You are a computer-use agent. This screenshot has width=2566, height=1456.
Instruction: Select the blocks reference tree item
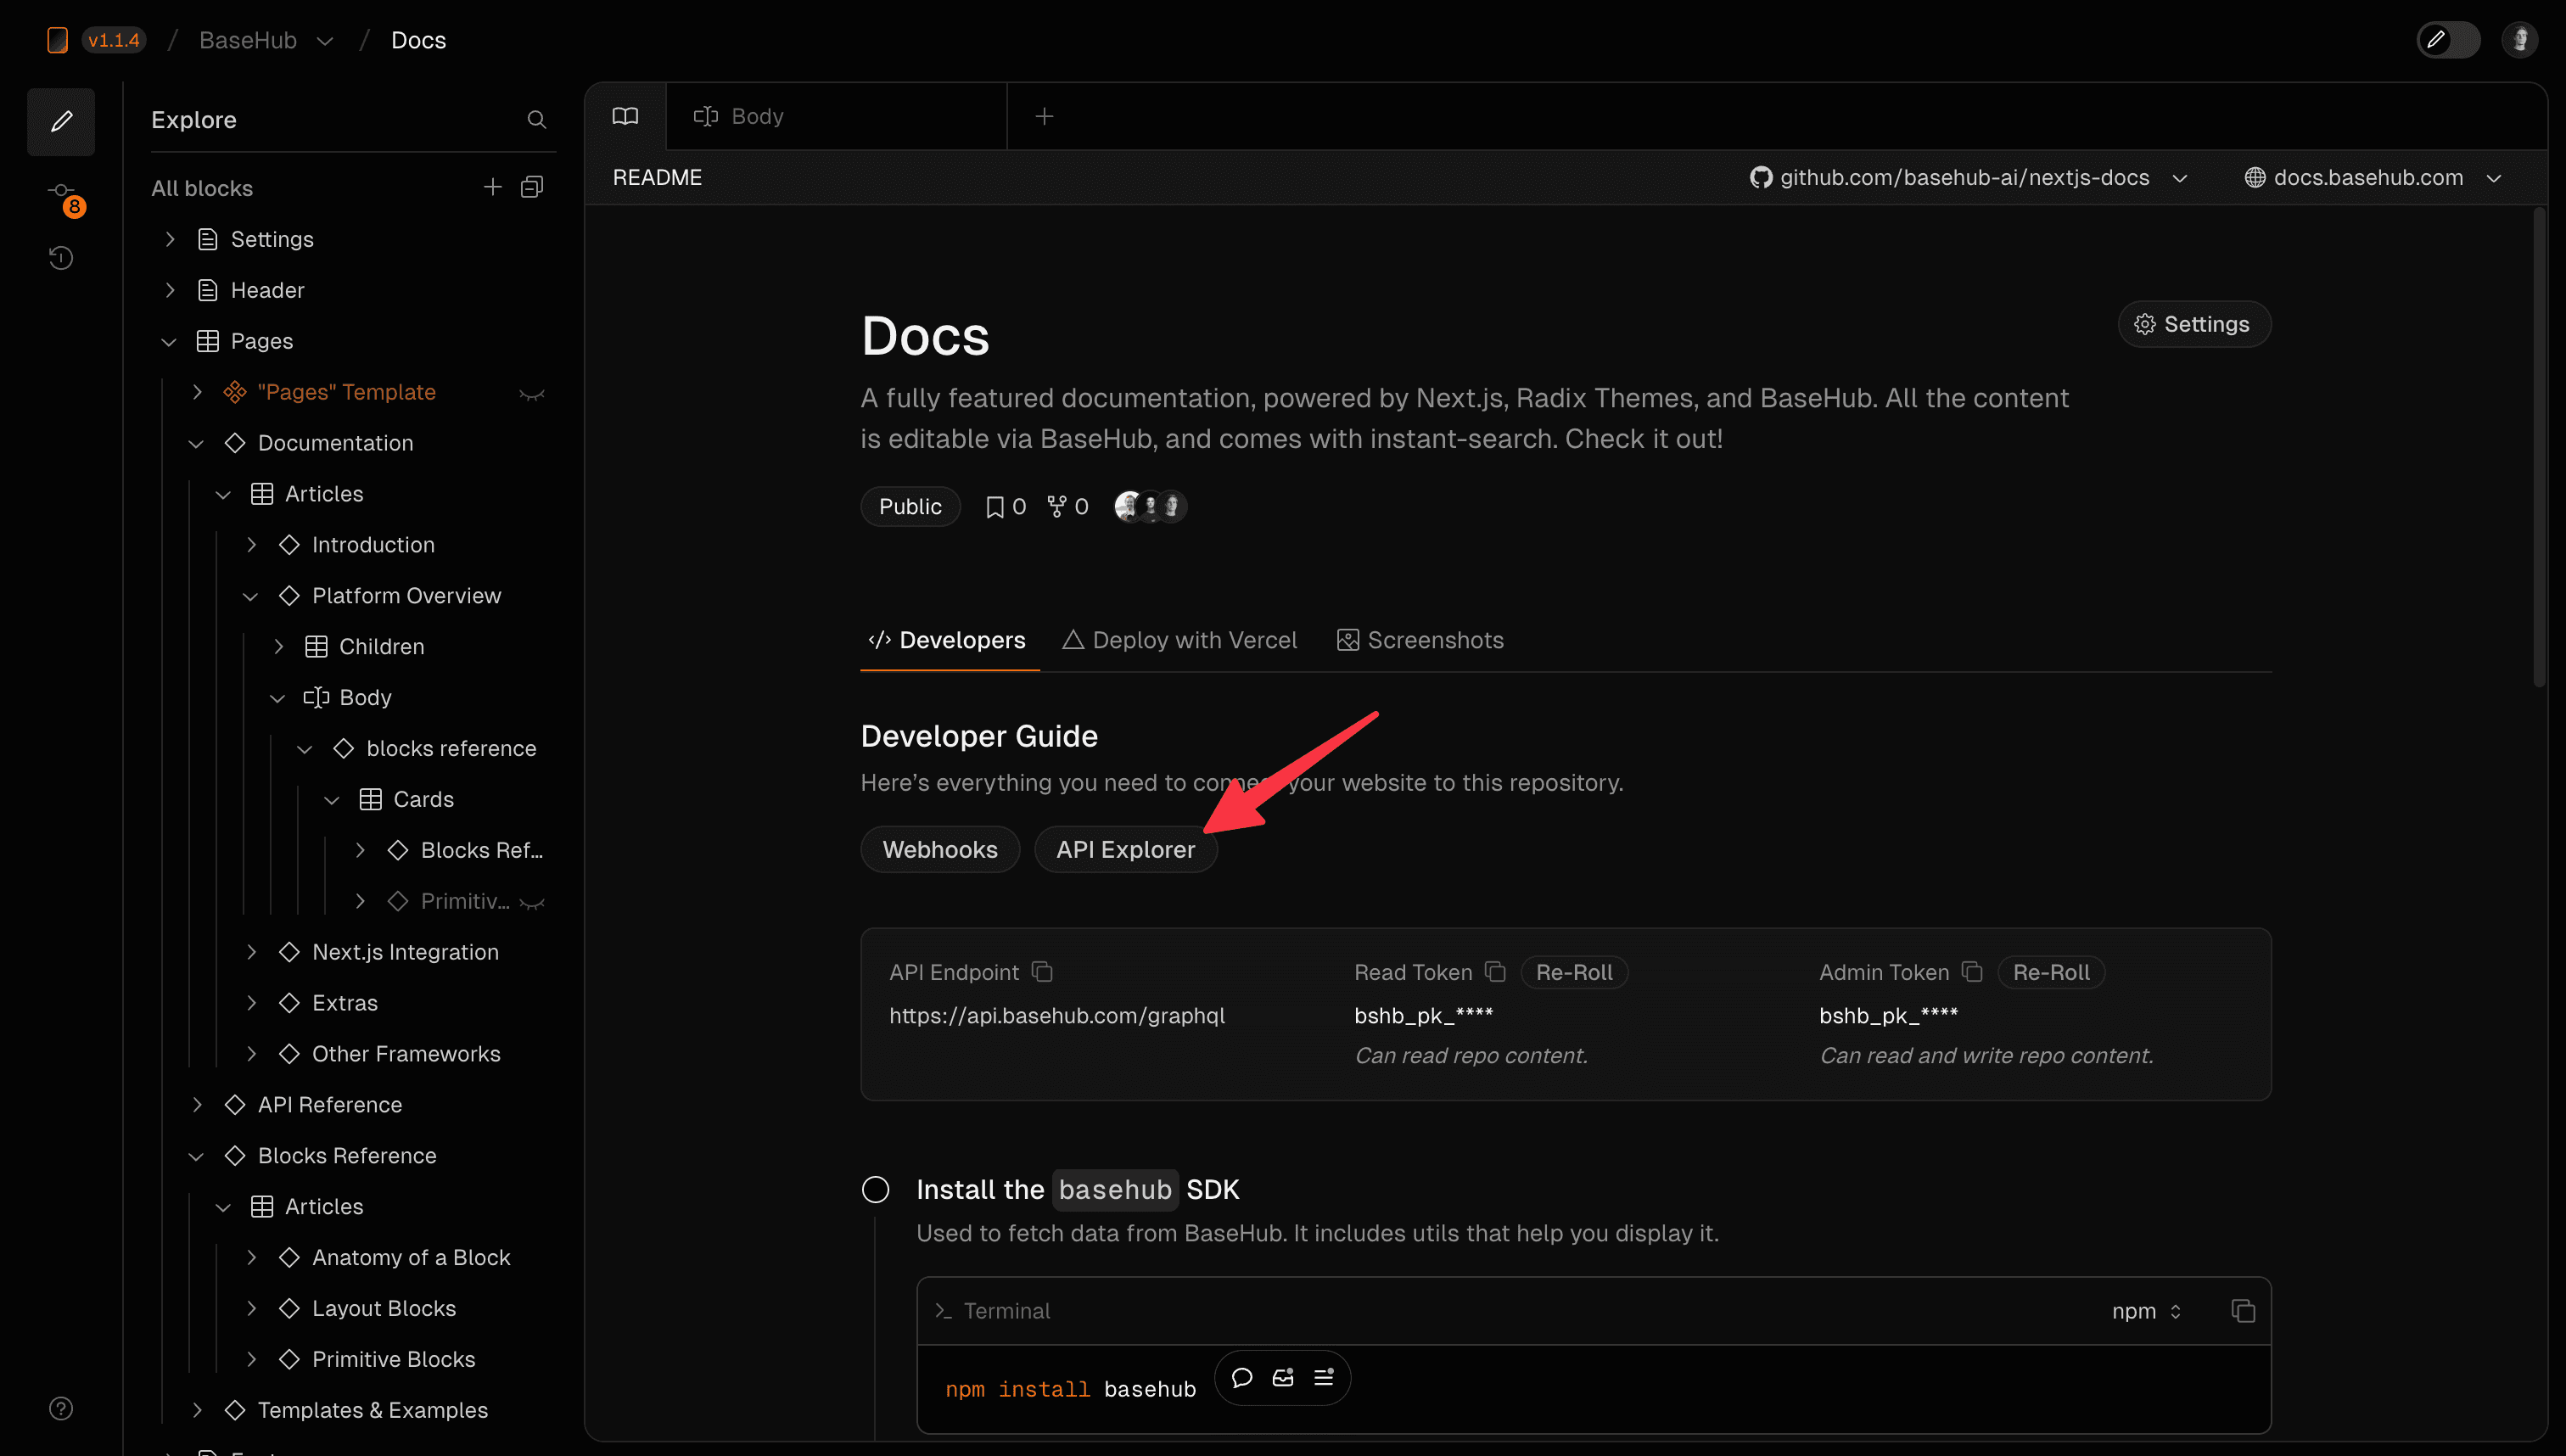click(x=452, y=748)
